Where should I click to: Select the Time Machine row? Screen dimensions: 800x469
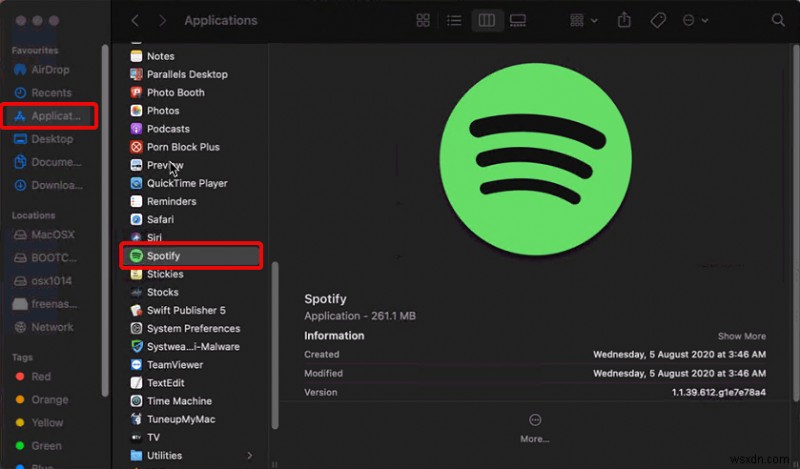(x=191, y=401)
